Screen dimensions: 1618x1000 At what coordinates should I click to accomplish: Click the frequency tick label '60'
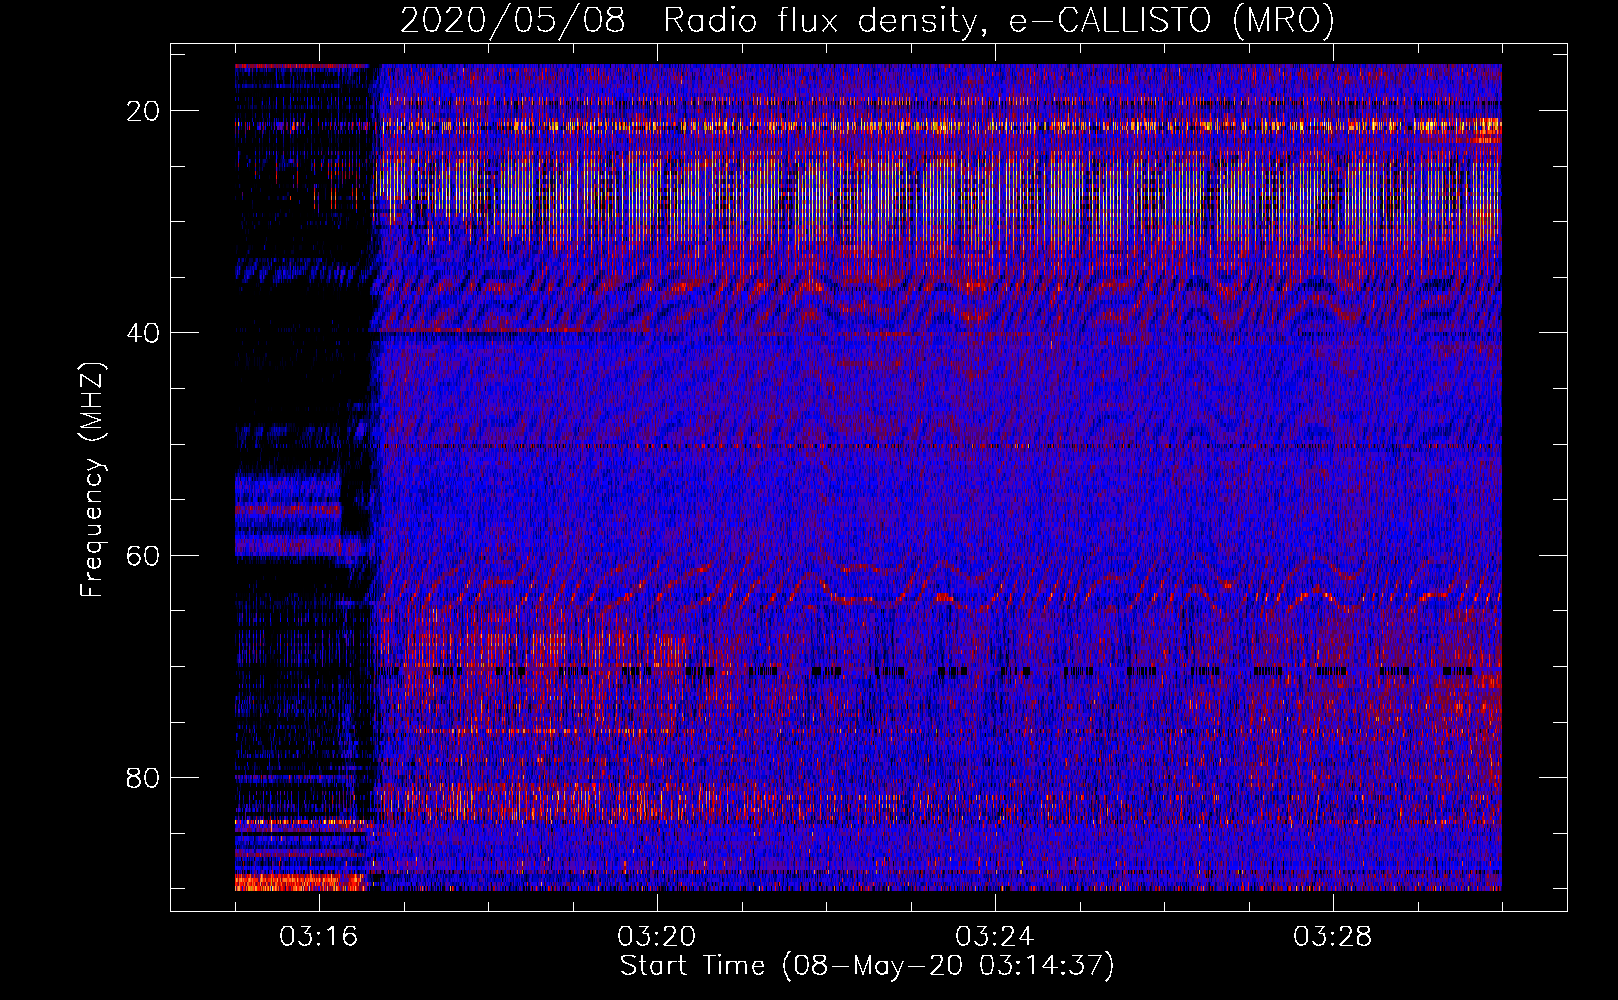[x=144, y=556]
